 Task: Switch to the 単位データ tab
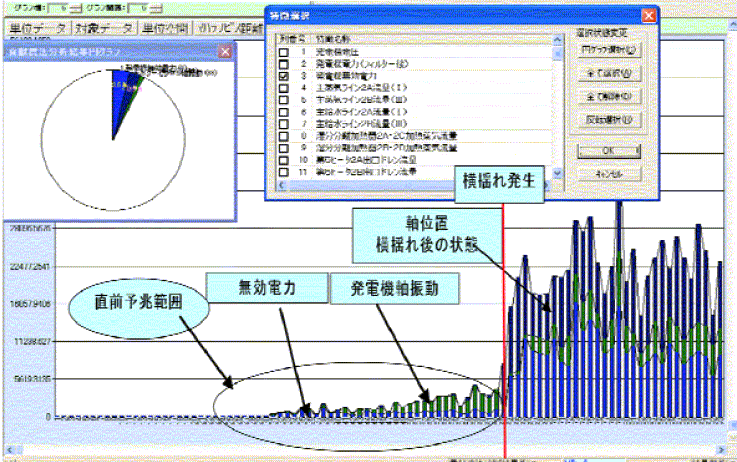(38, 28)
